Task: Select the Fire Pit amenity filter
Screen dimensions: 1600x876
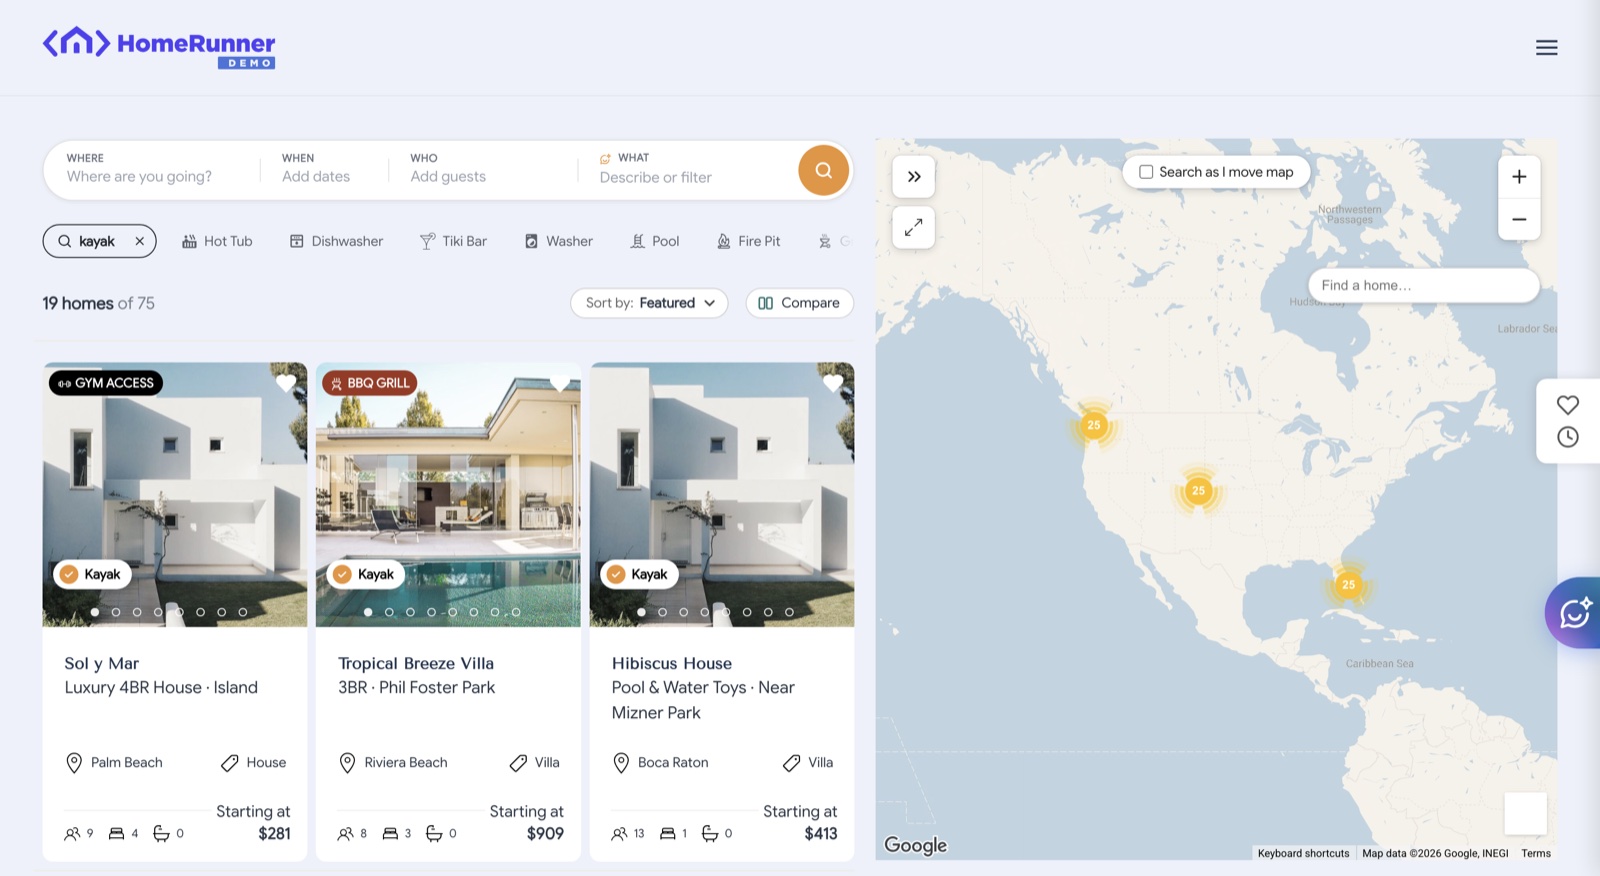Action: 749,241
